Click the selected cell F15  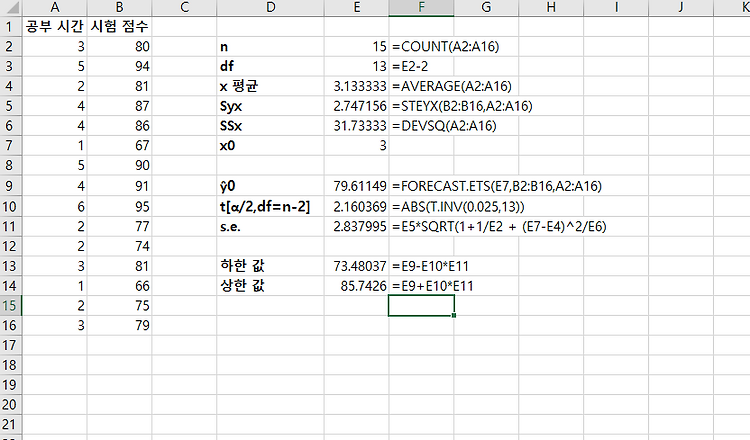tap(421, 305)
